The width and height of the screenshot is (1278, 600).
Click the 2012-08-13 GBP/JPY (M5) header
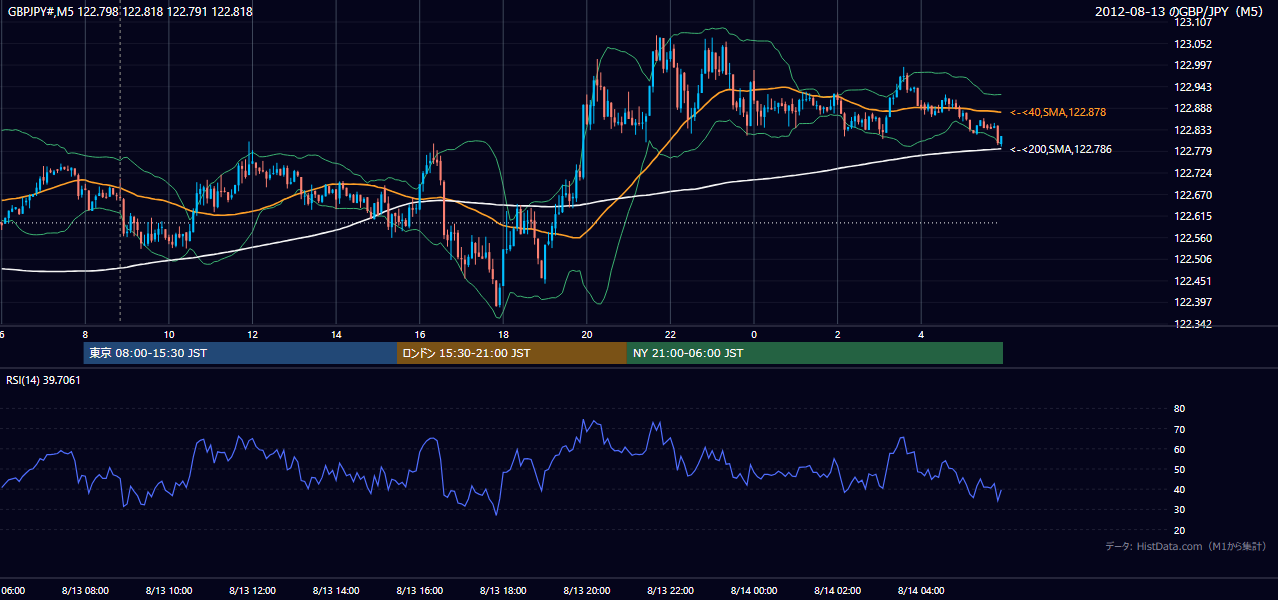point(1180,12)
